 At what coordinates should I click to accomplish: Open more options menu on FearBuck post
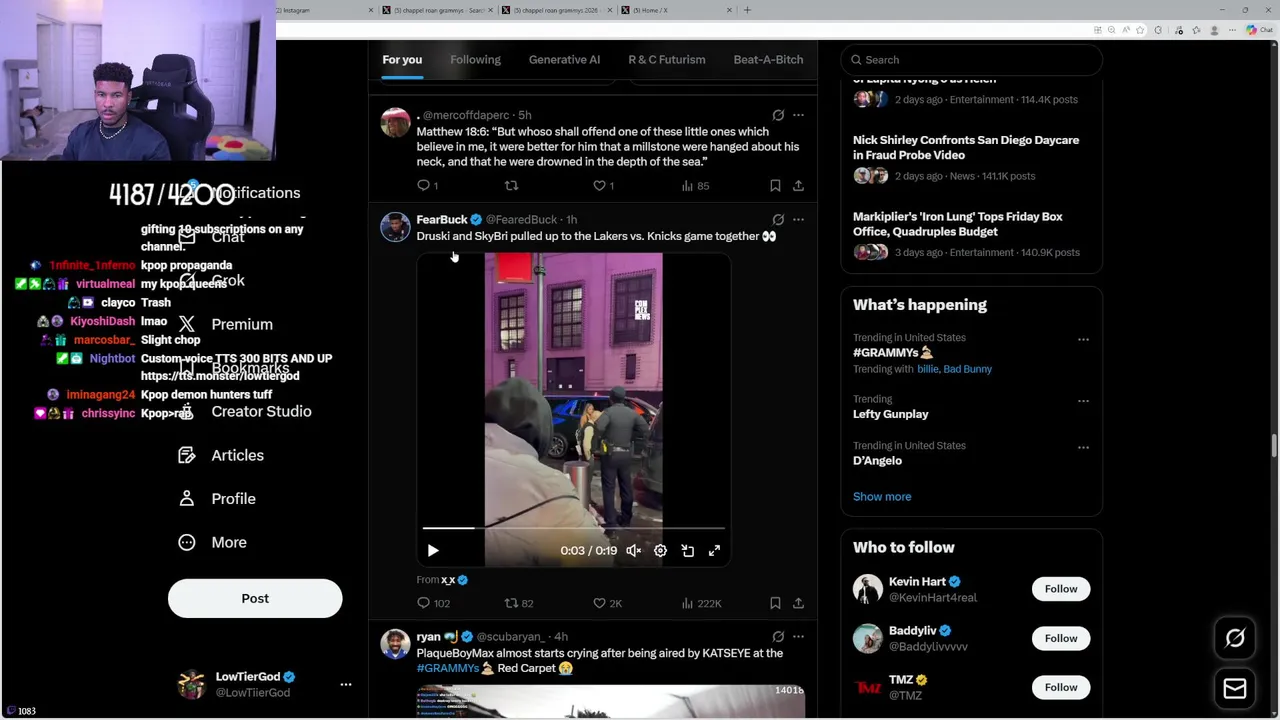point(798,219)
